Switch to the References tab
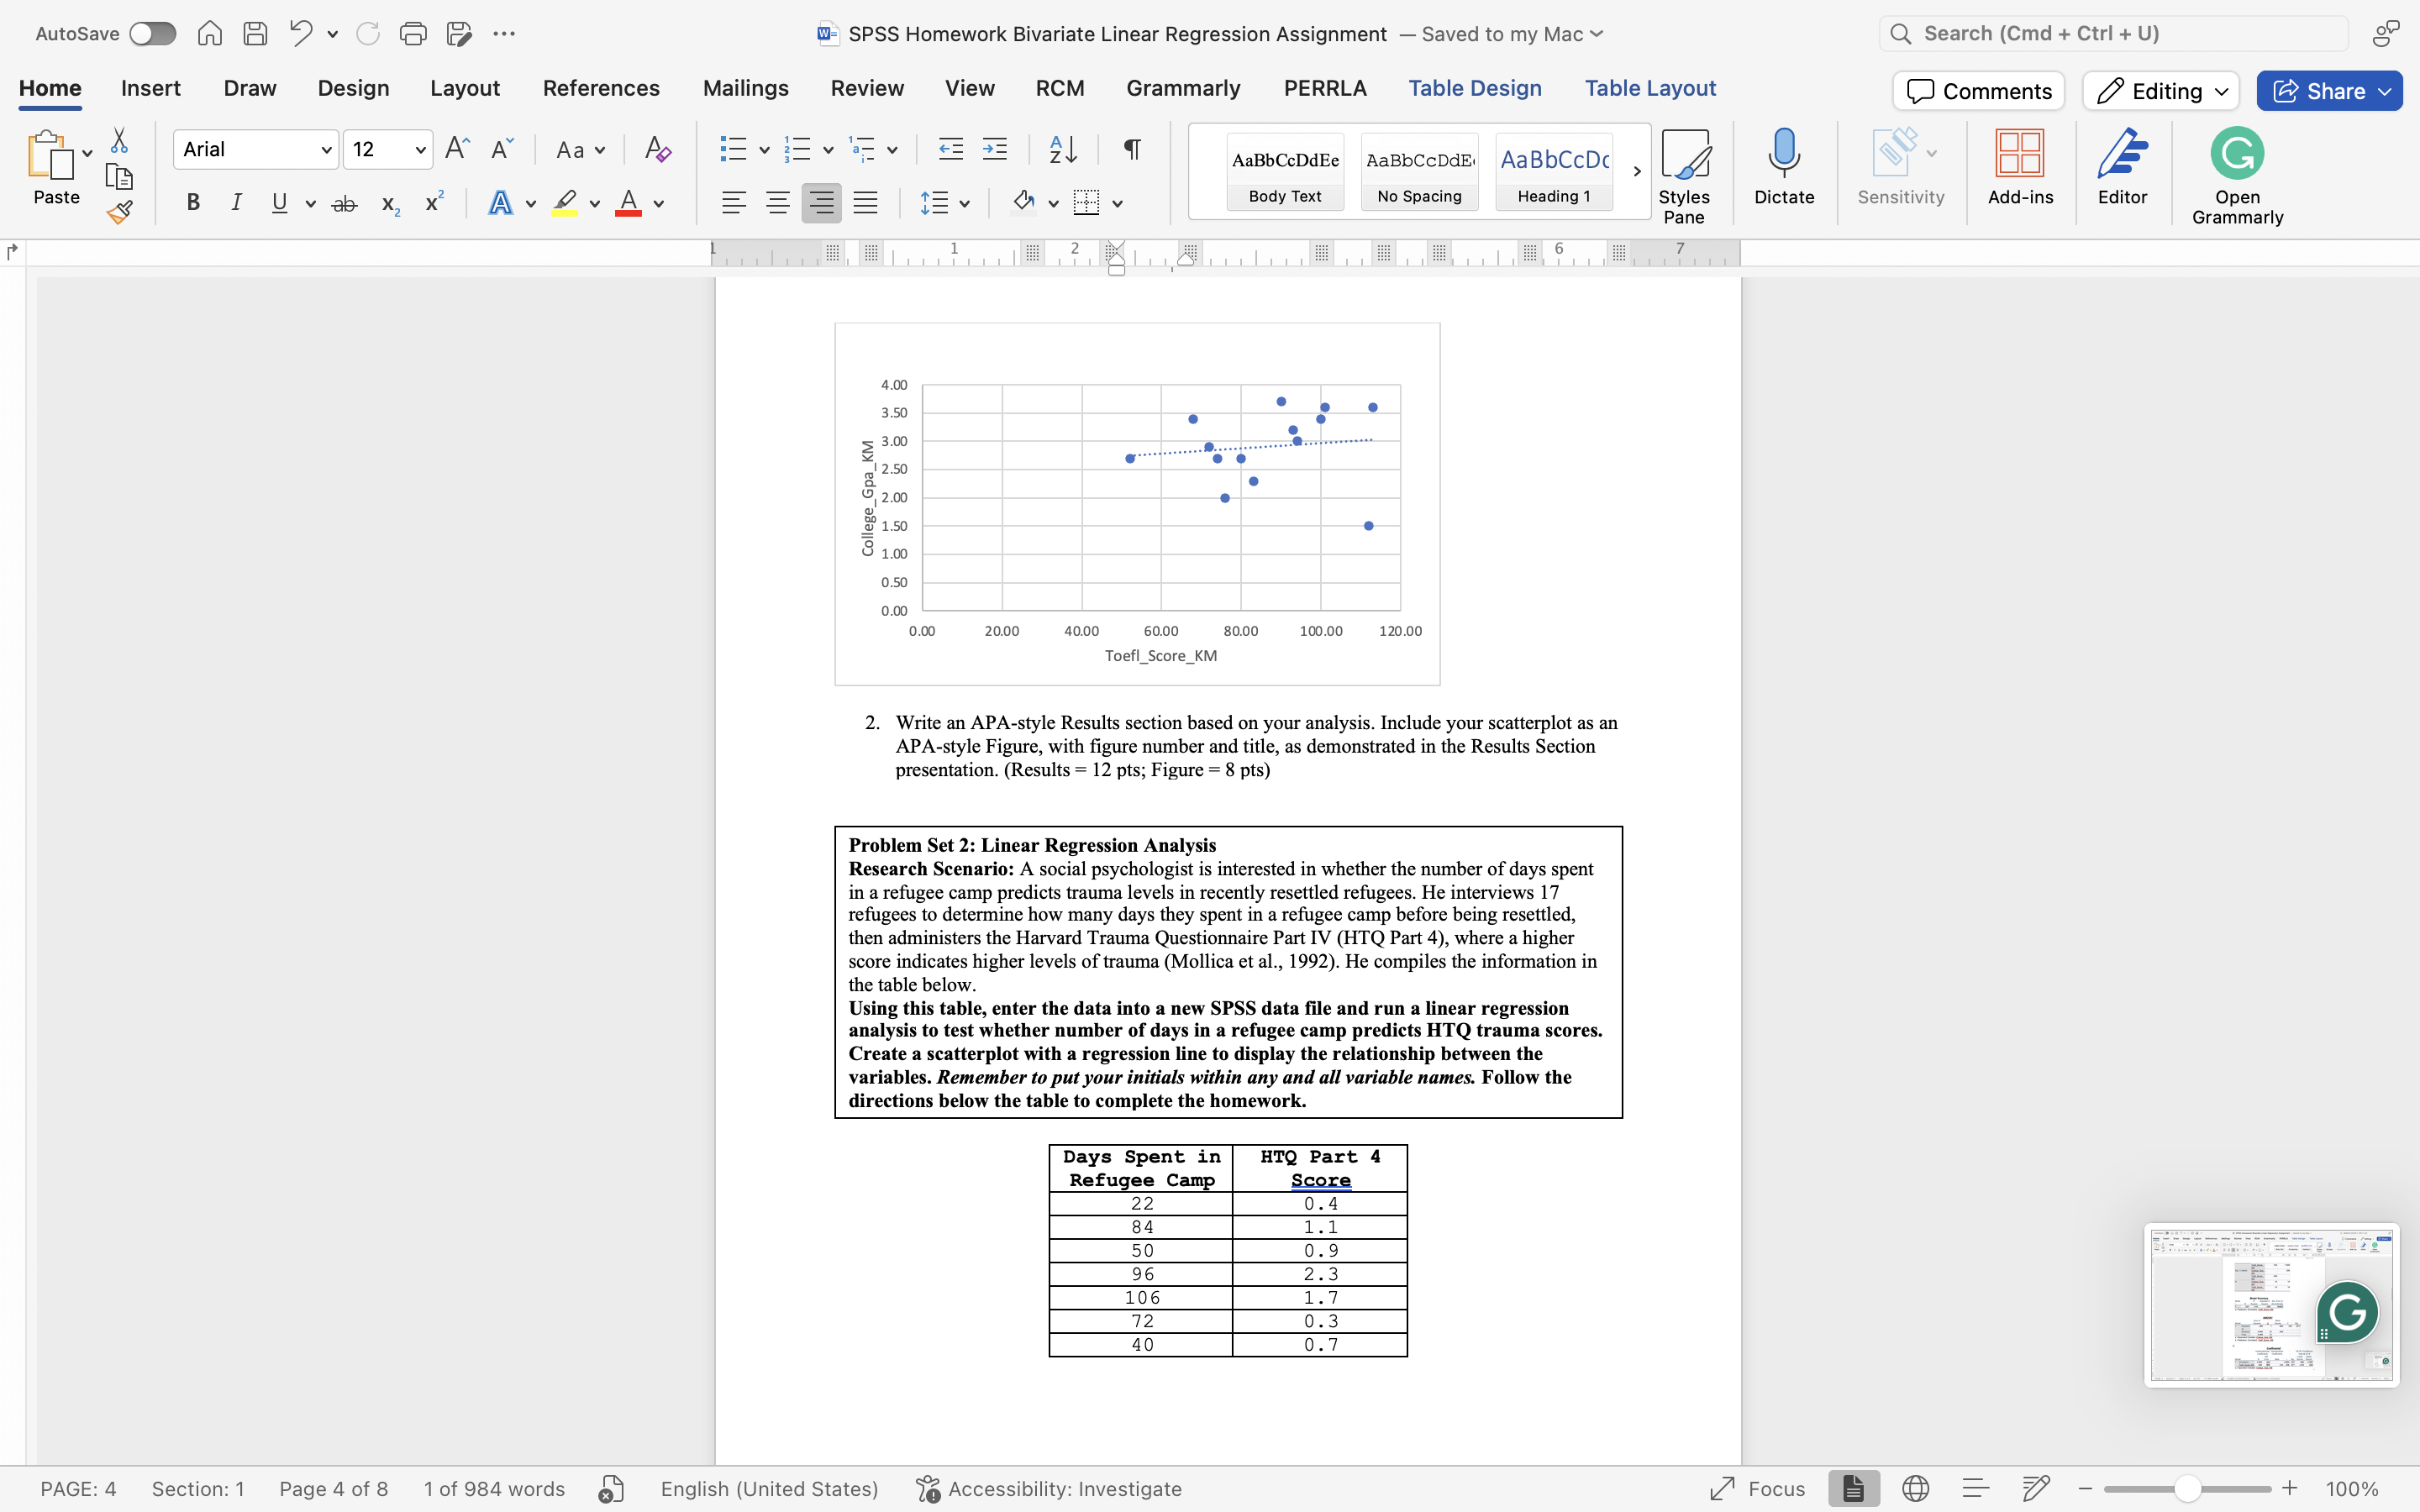 [600, 88]
